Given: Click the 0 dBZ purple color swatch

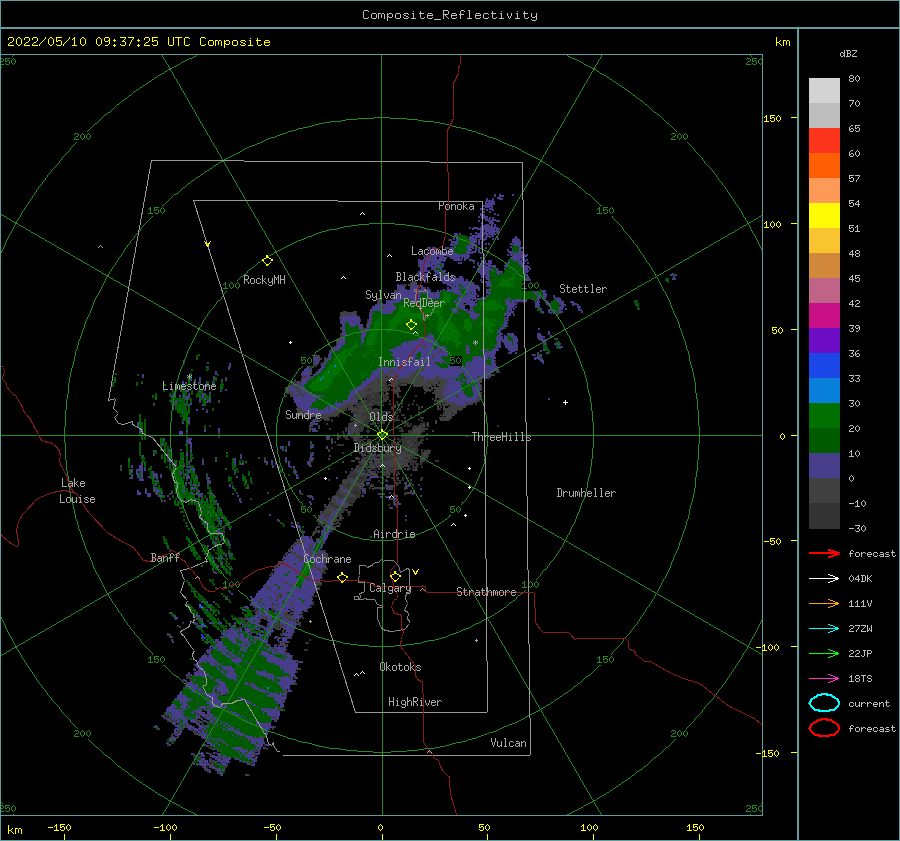Looking at the screenshot, I should pos(824,466).
